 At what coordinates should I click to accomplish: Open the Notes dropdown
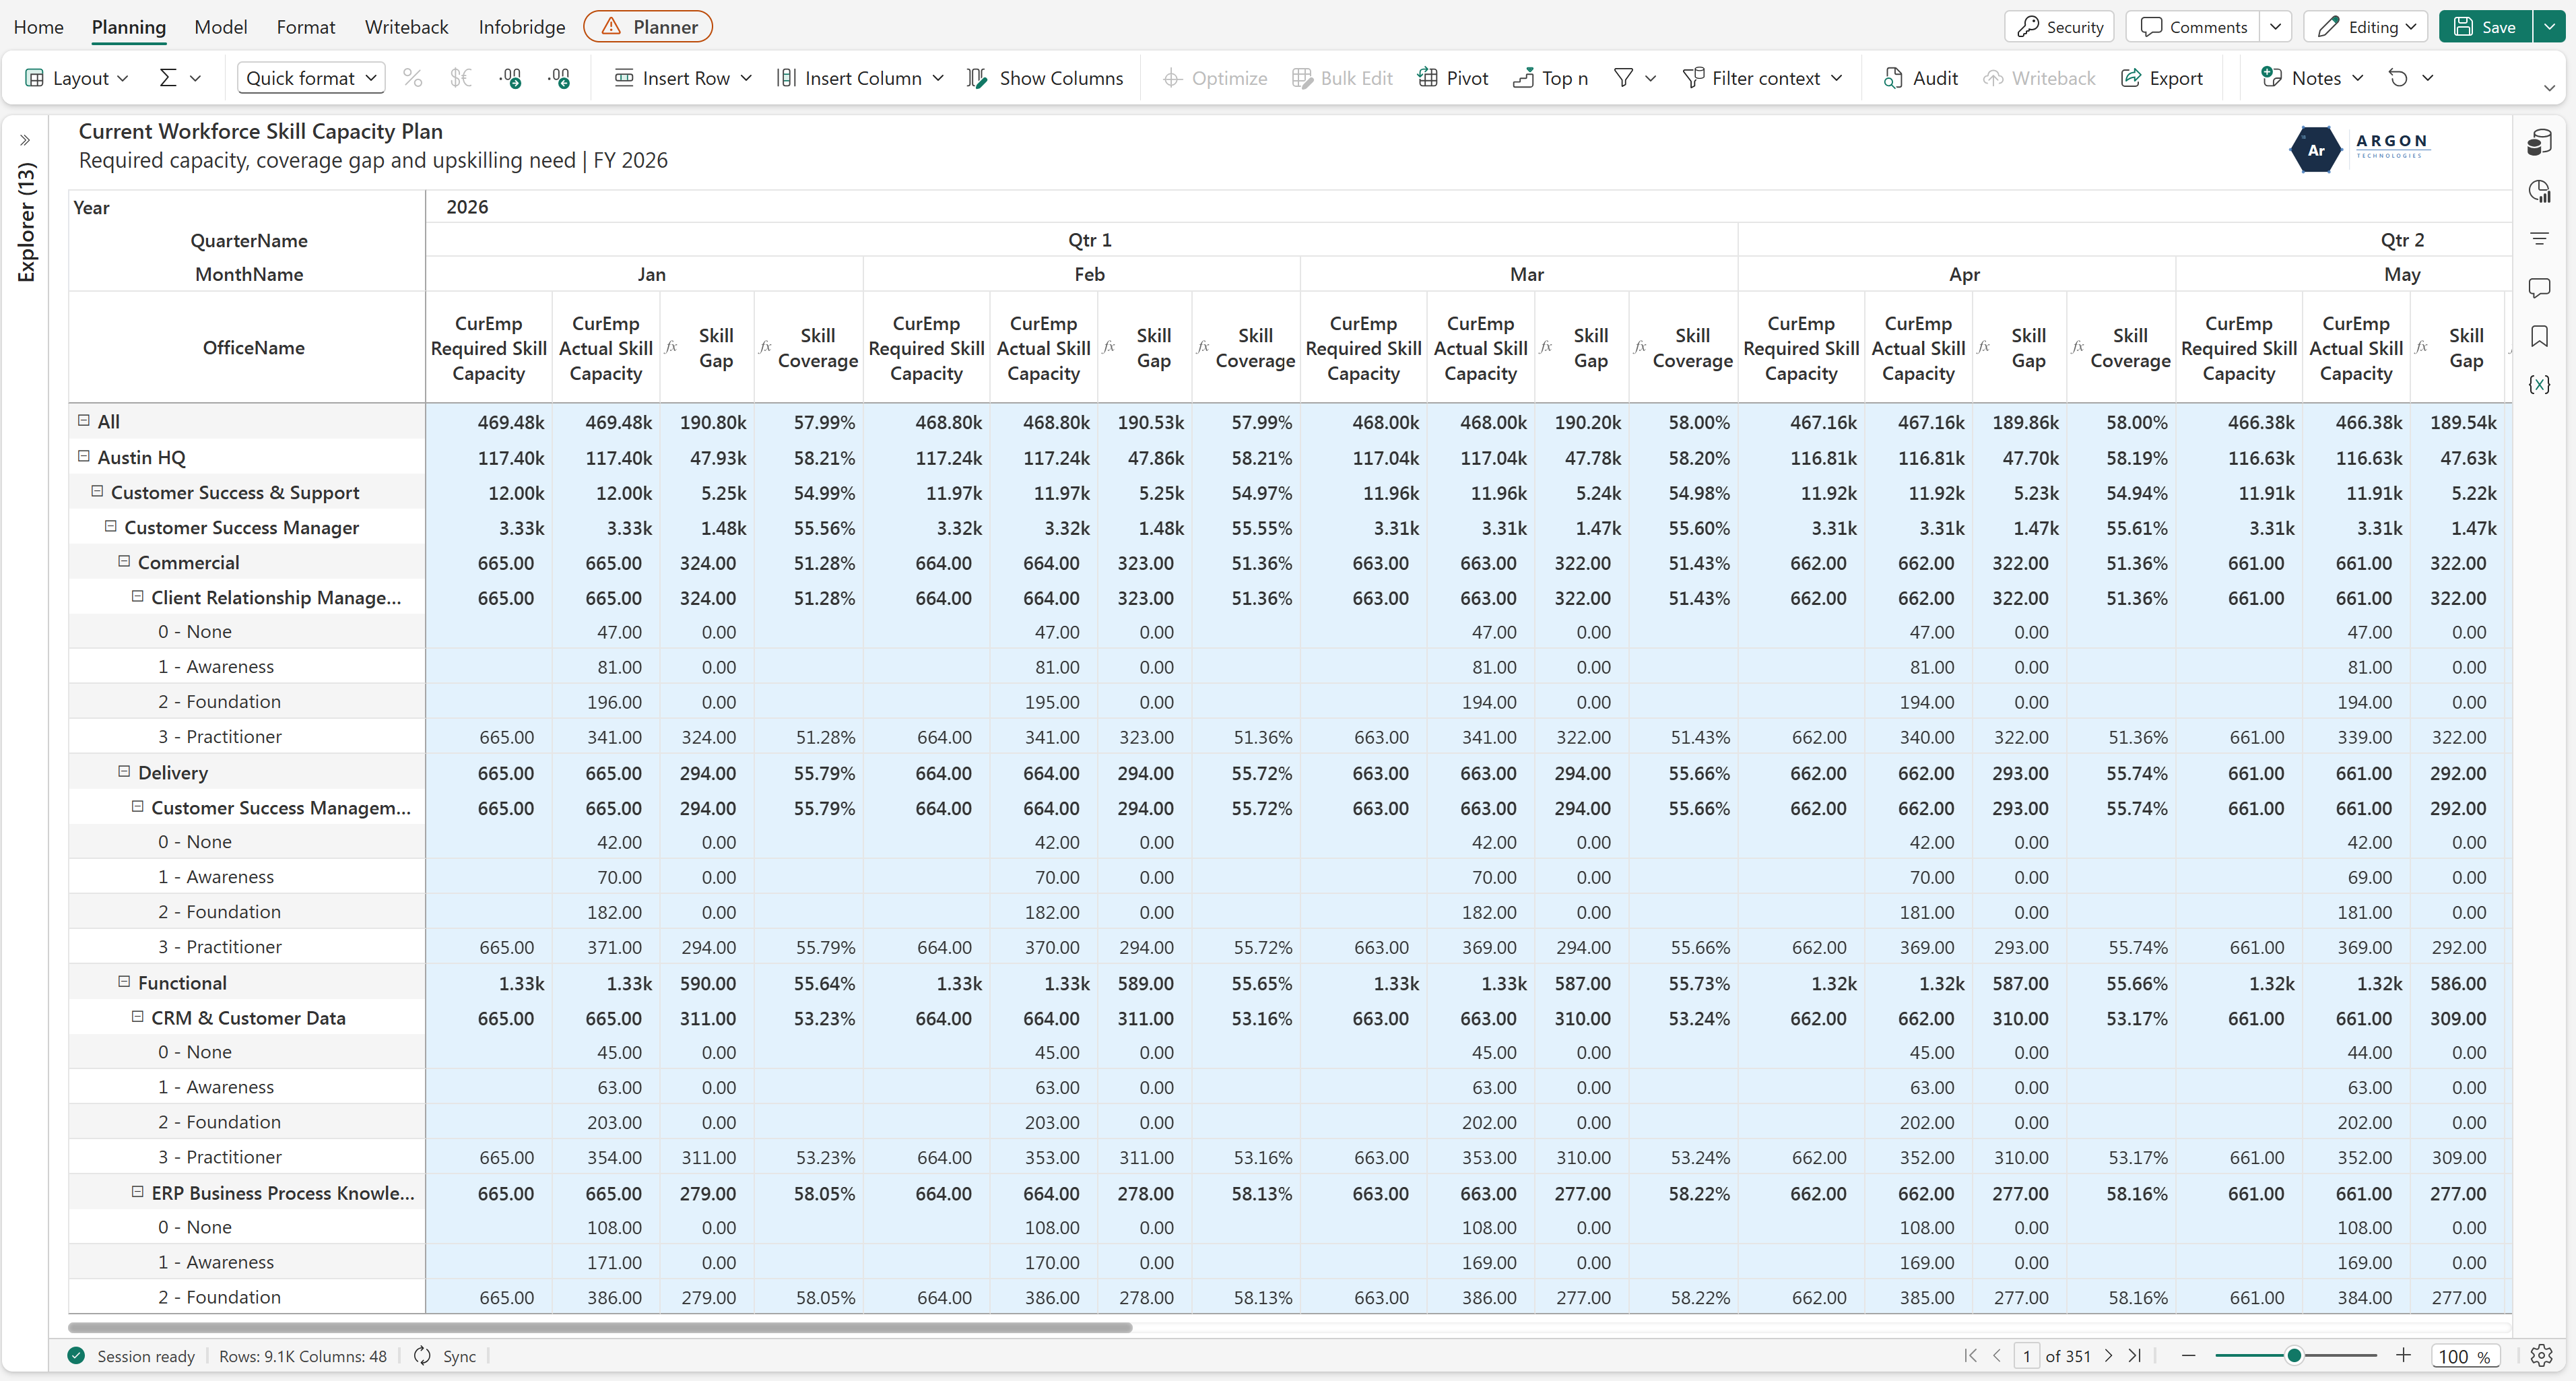pyautogui.click(x=2313, y=78)
